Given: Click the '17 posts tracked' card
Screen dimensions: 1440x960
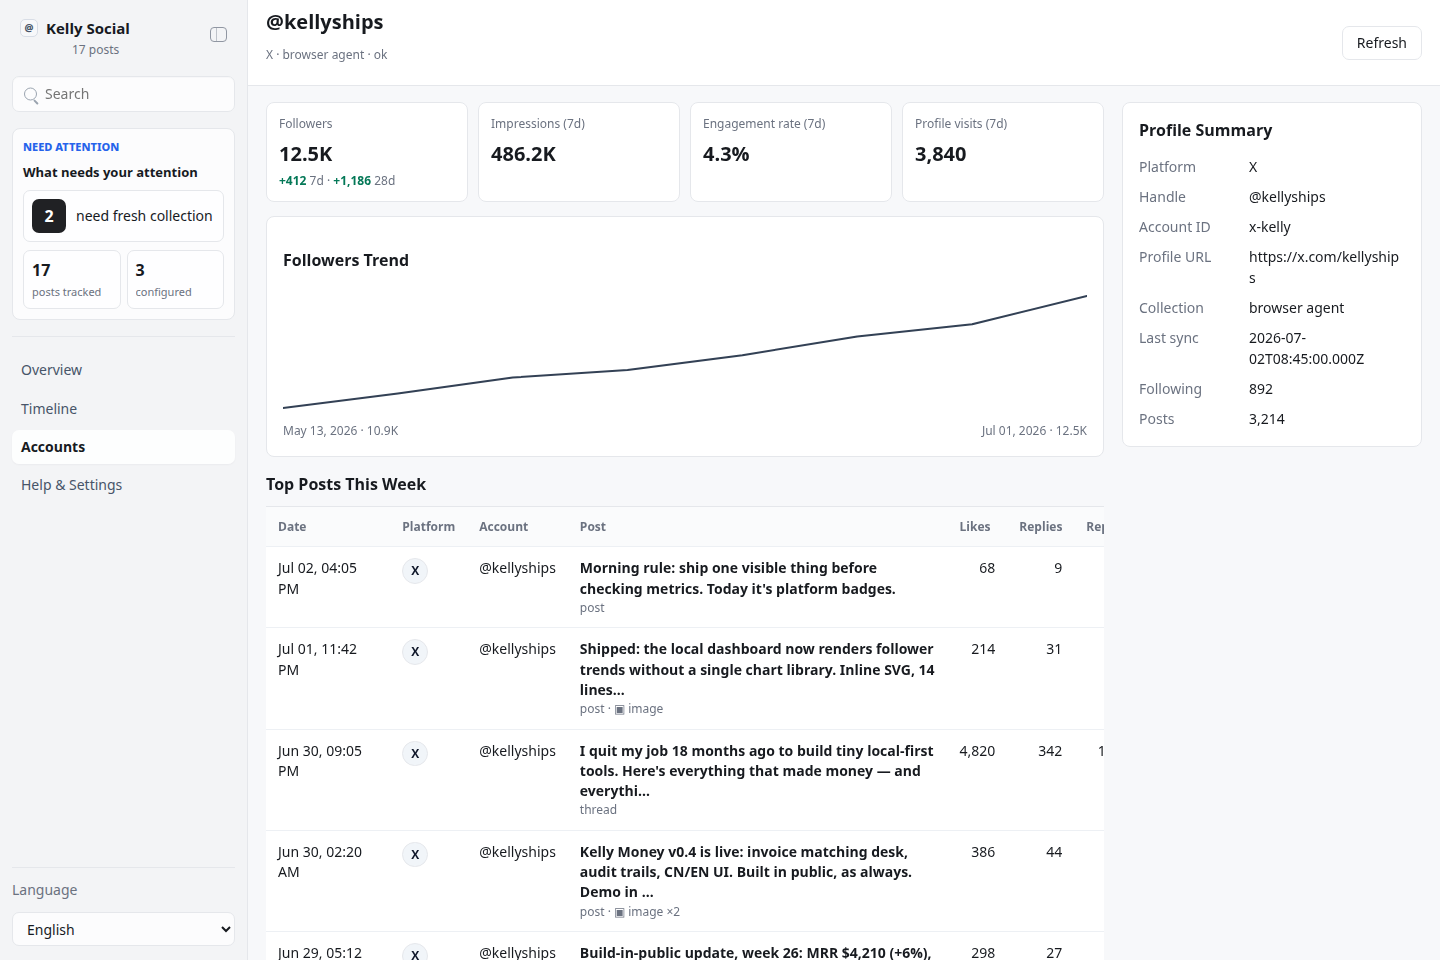Looking at the screenshot, I should [72, 280].
